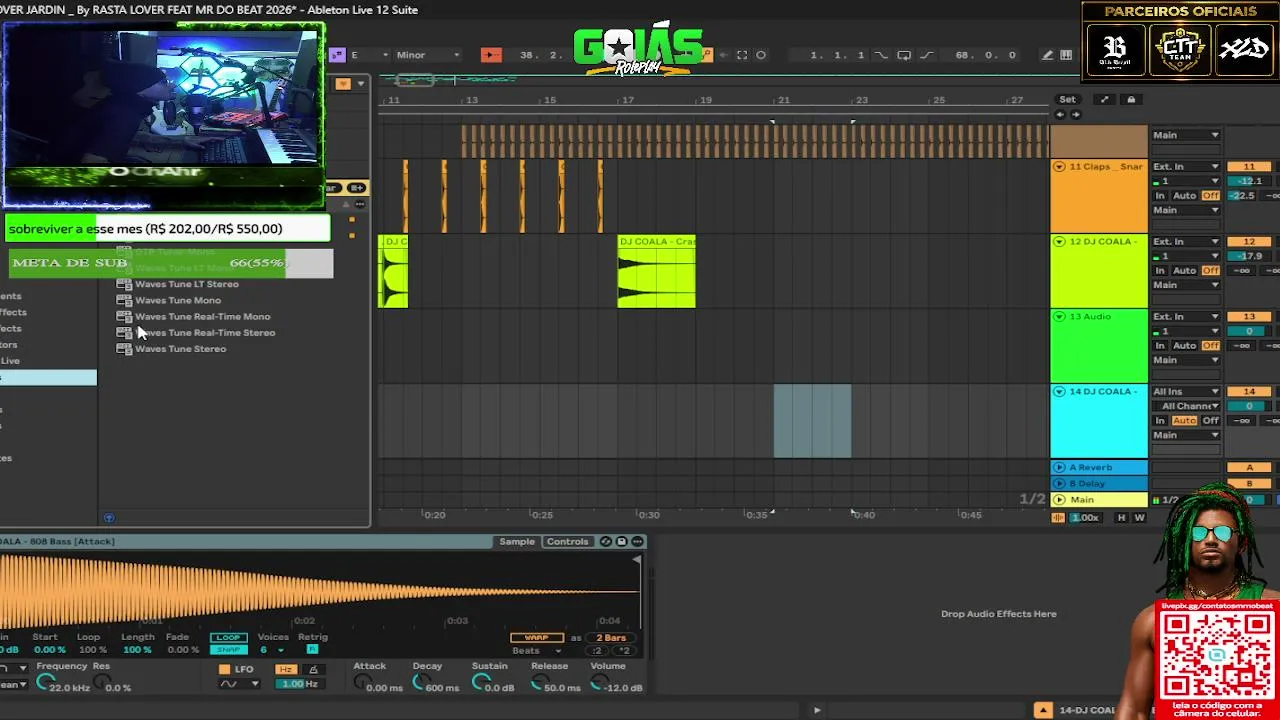The height and width of the screenshot is (720, 1280).
Task: Click the play arrow in the status bar
Action: tap(816, 710)
